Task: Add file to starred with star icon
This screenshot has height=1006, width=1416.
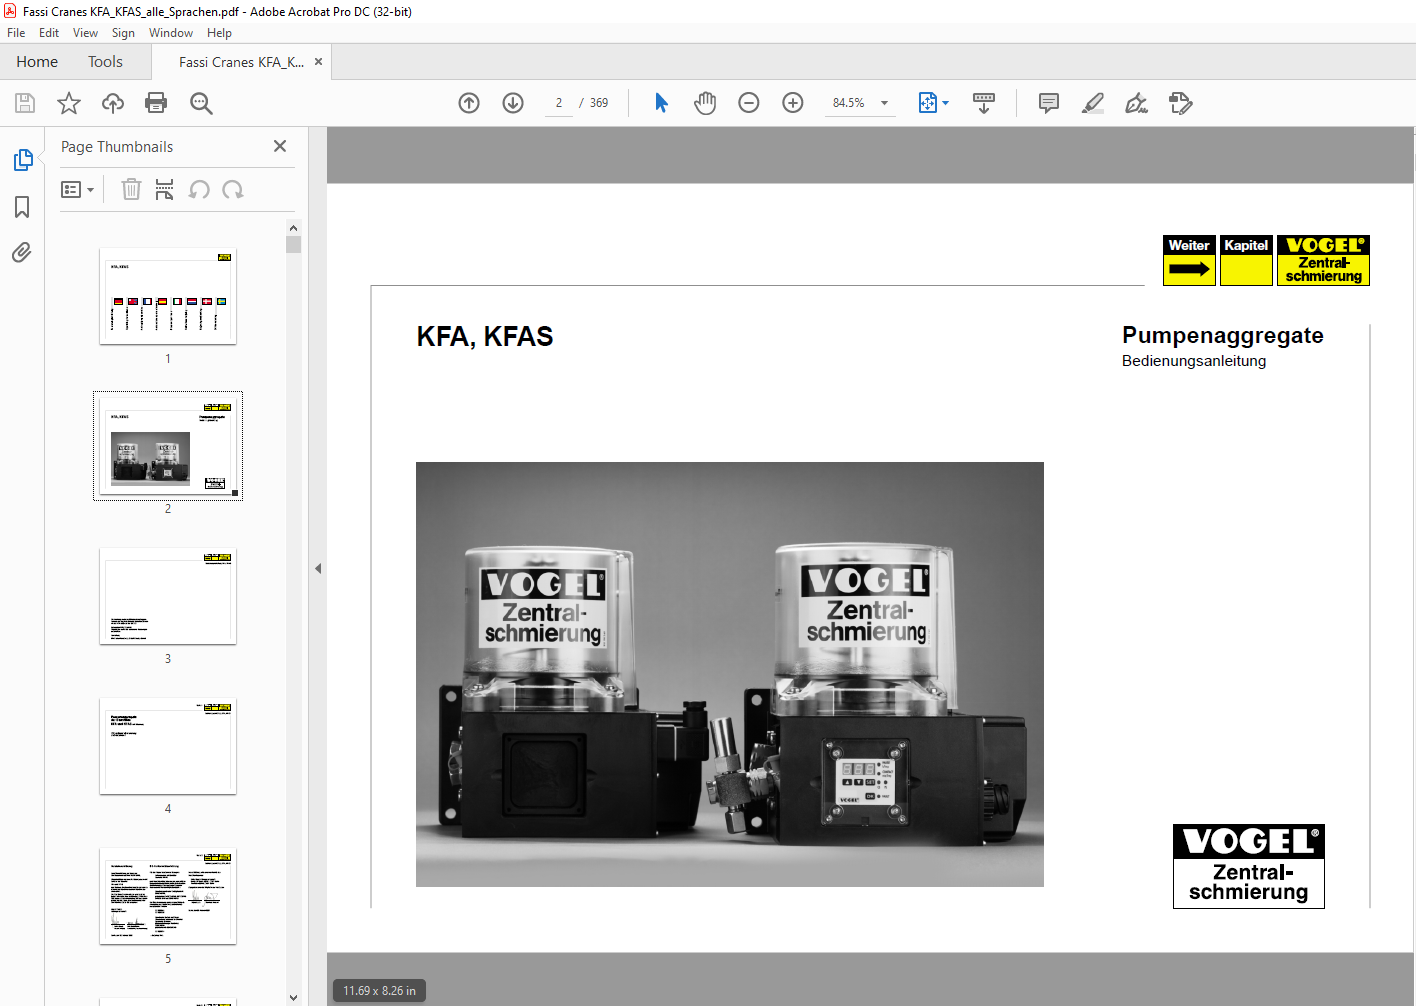Action: 69,103
